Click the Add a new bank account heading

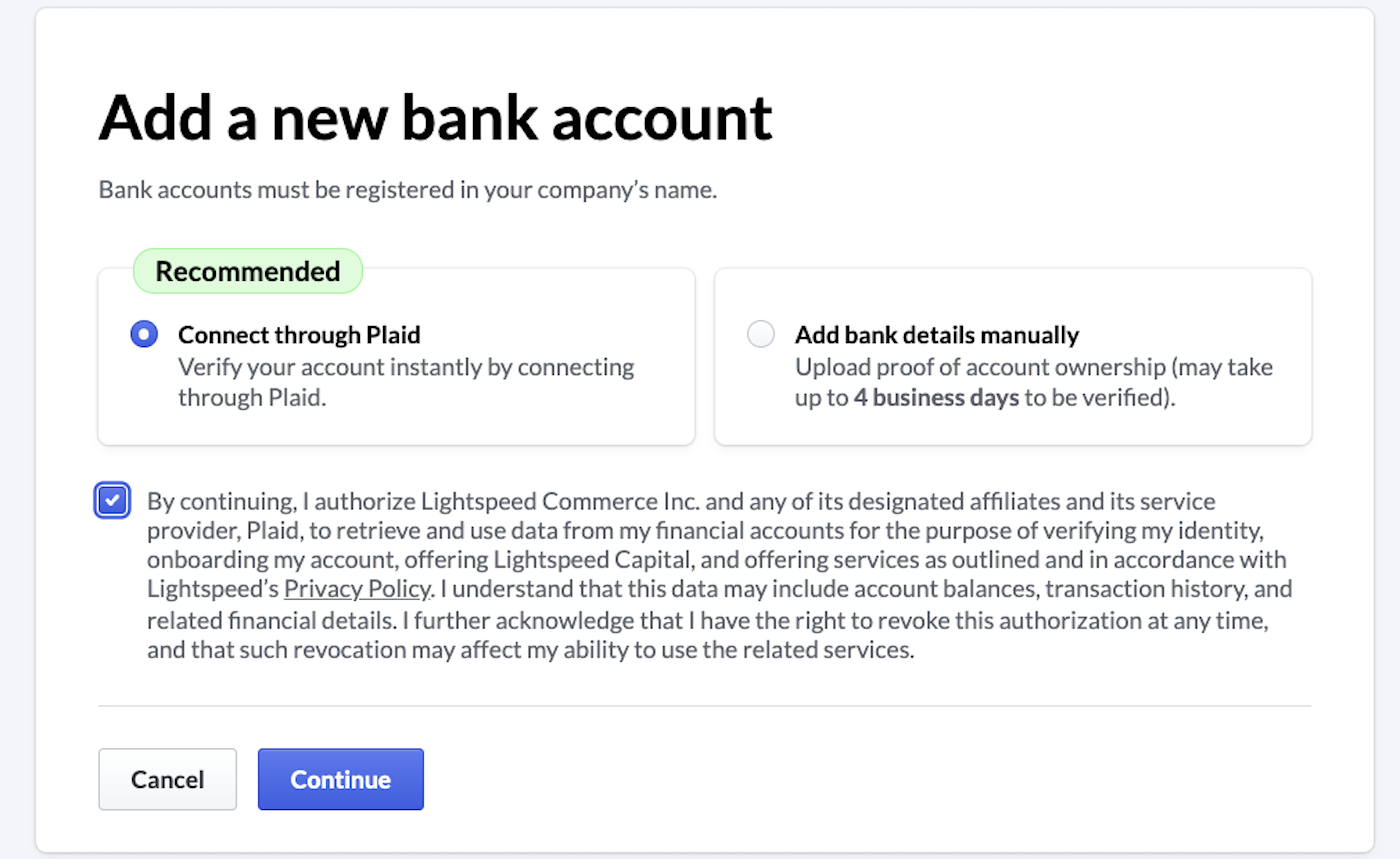click(435, 117)
